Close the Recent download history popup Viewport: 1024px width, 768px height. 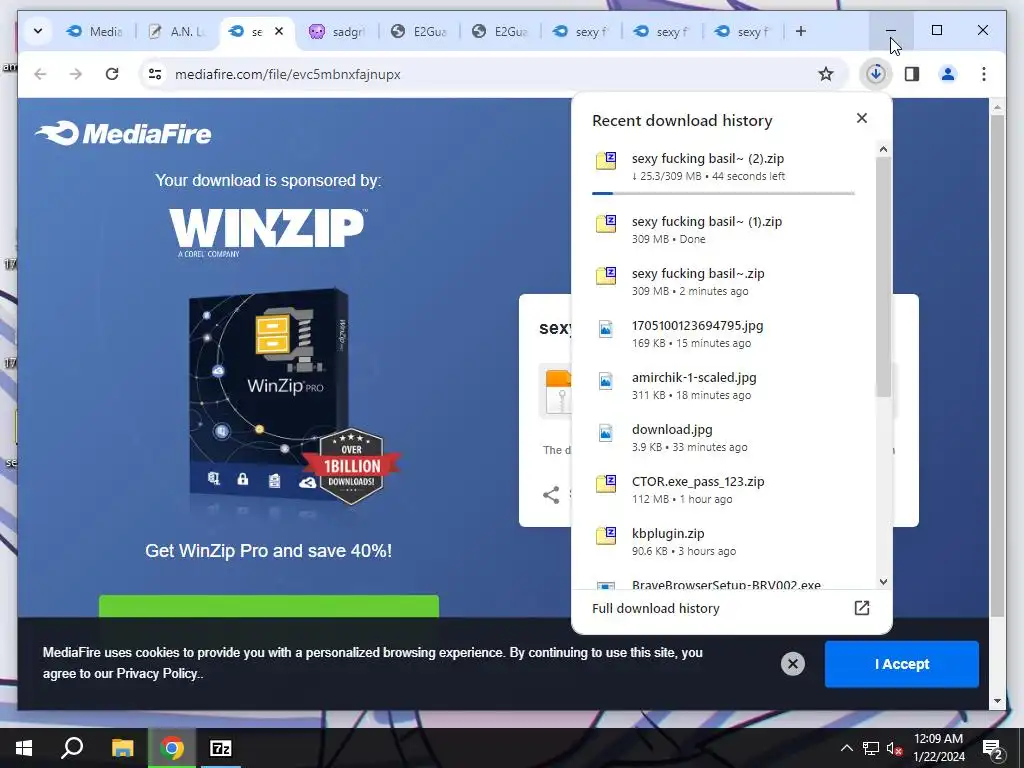(861, 118)
